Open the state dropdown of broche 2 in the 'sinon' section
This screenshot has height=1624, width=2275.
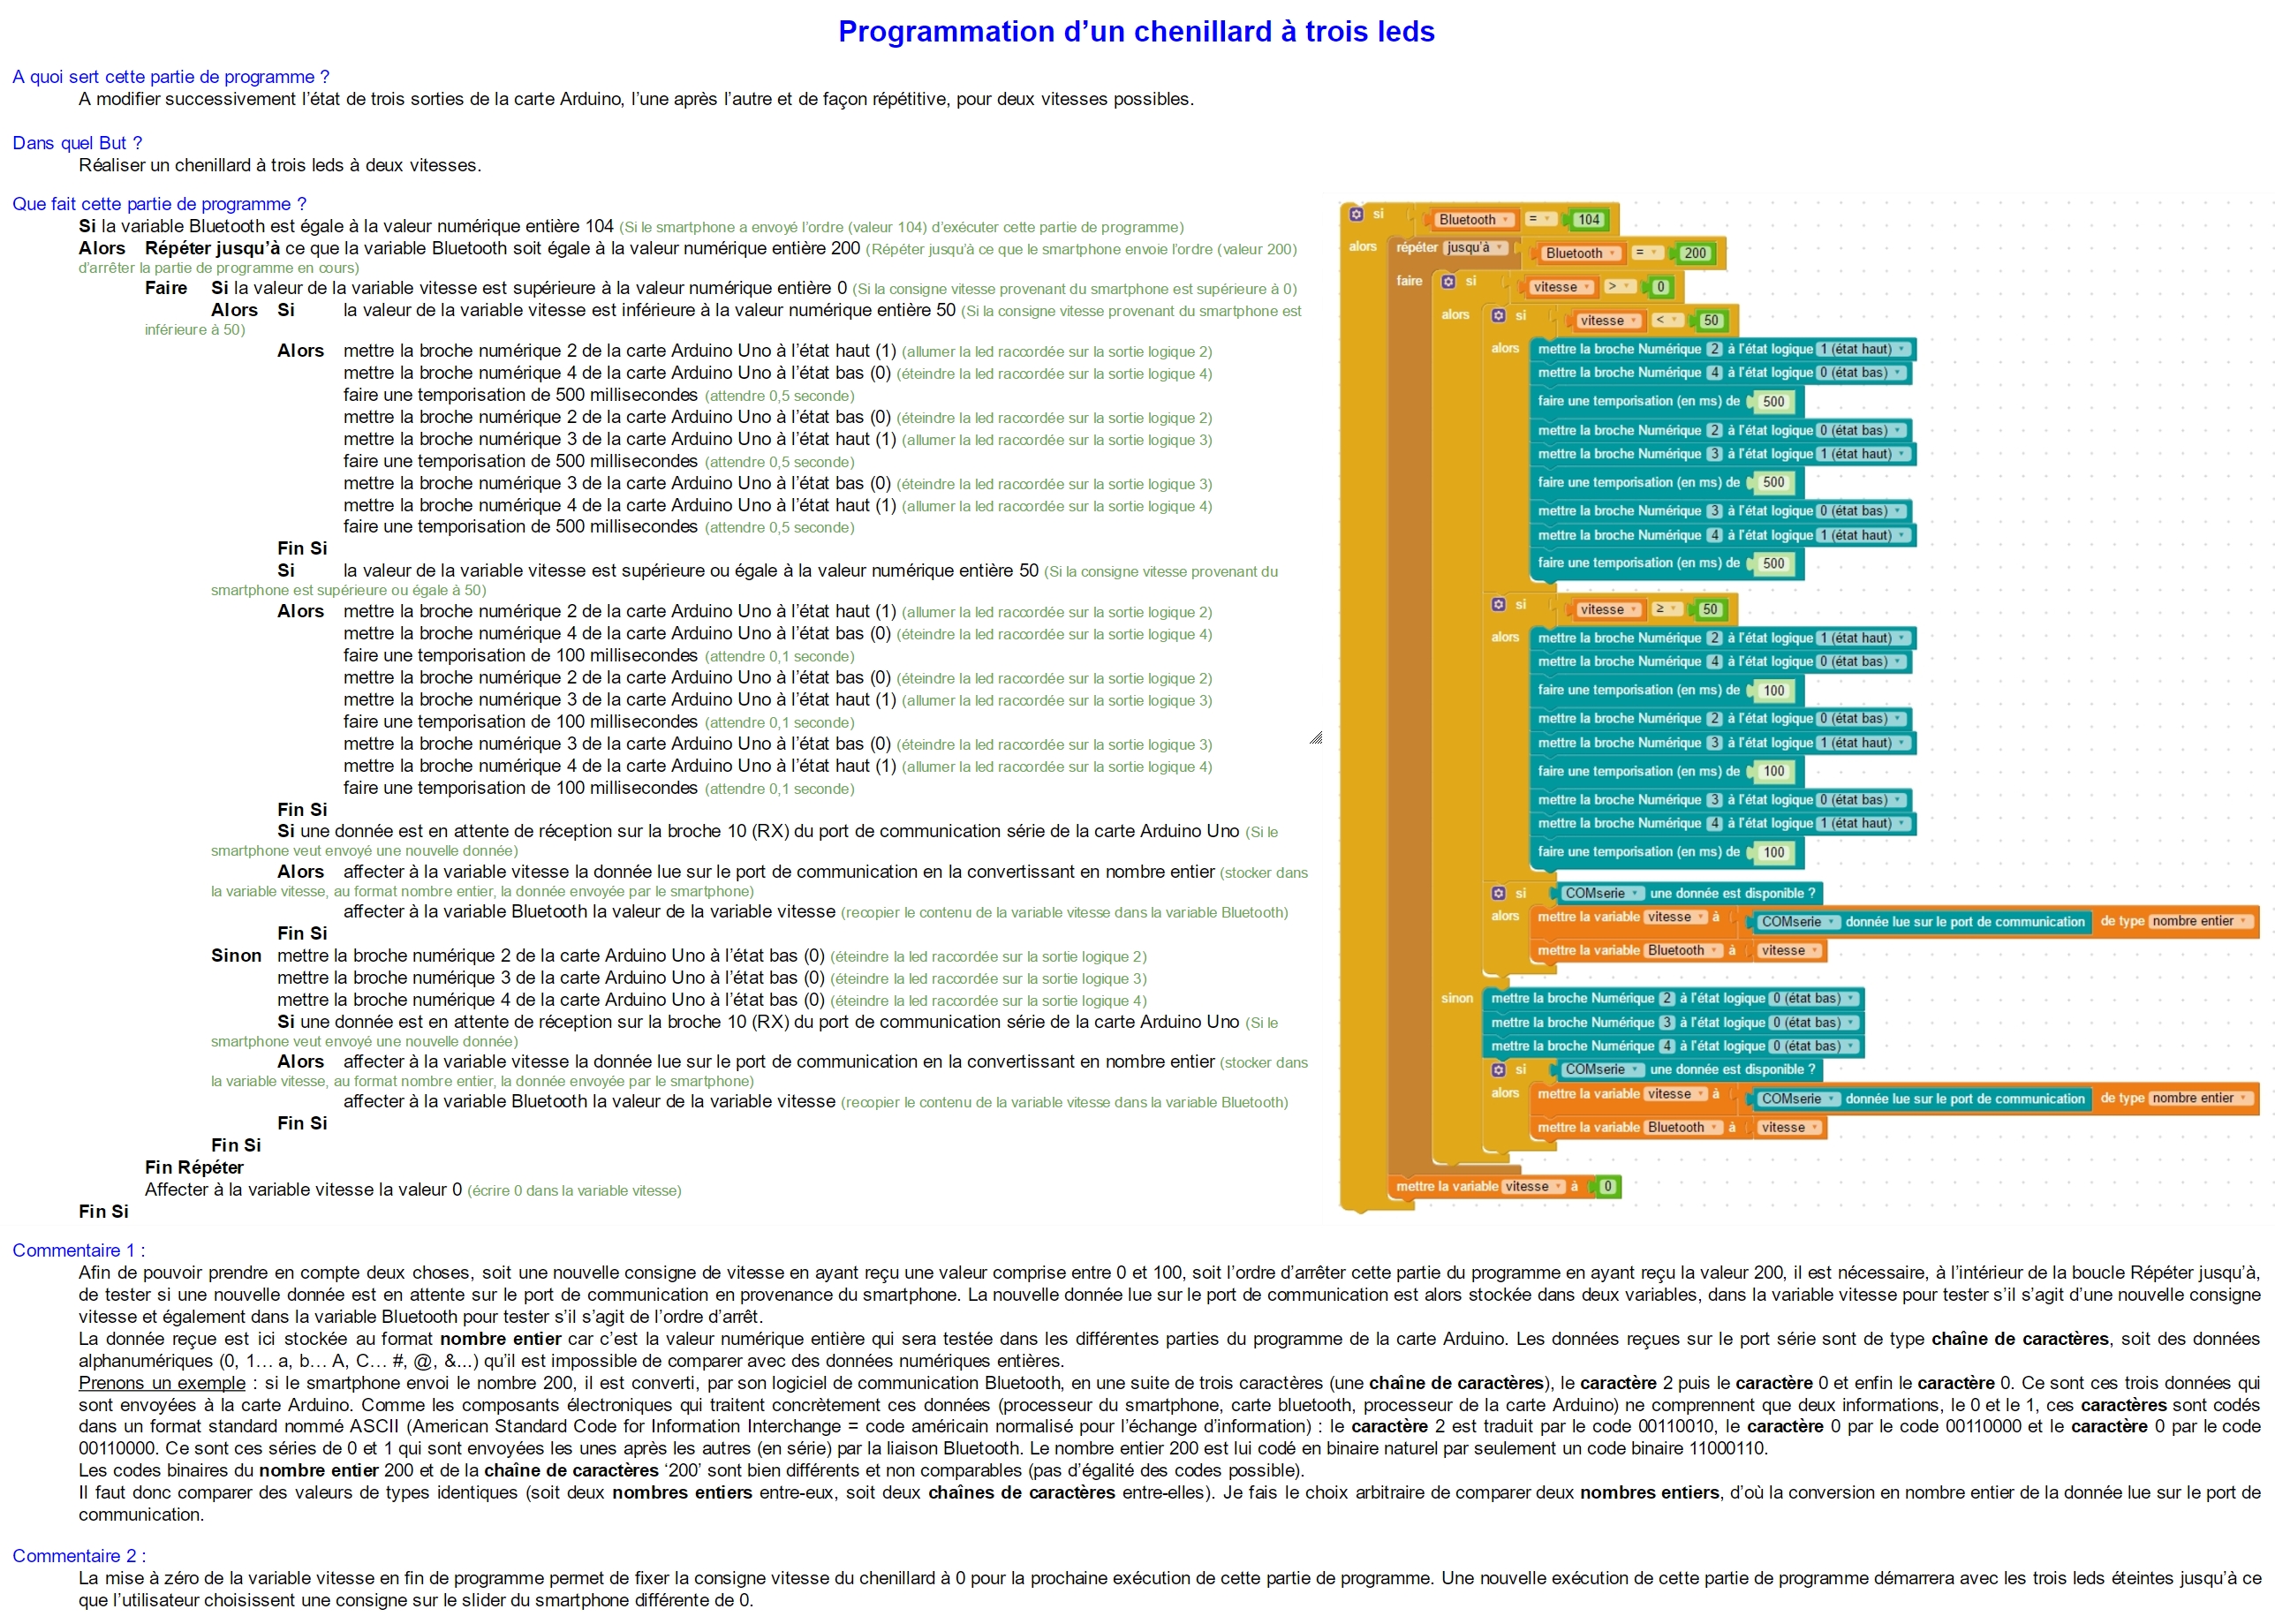tap(1814, 999)
